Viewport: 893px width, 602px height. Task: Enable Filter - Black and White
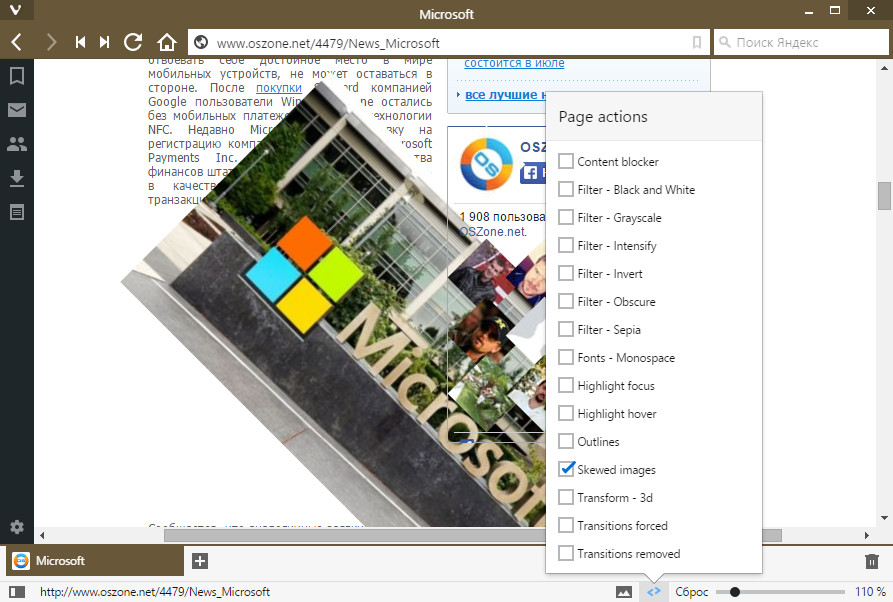[x=566, y=189]
